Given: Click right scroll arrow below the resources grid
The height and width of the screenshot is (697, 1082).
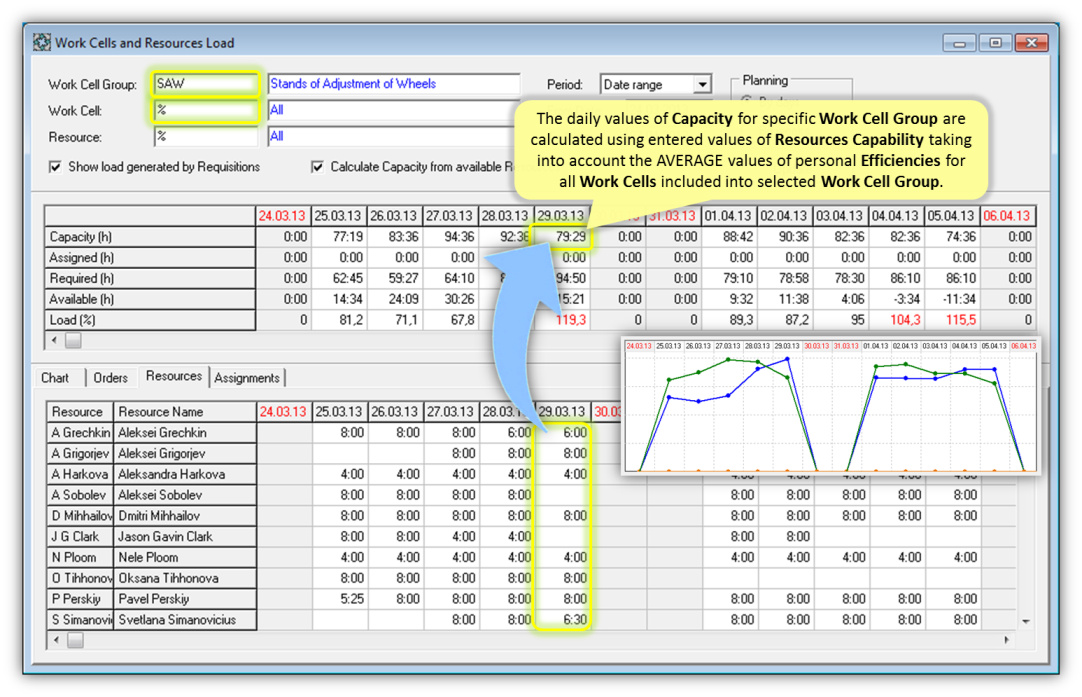Looking at the screenshot, I should (x=1006, y=640).
